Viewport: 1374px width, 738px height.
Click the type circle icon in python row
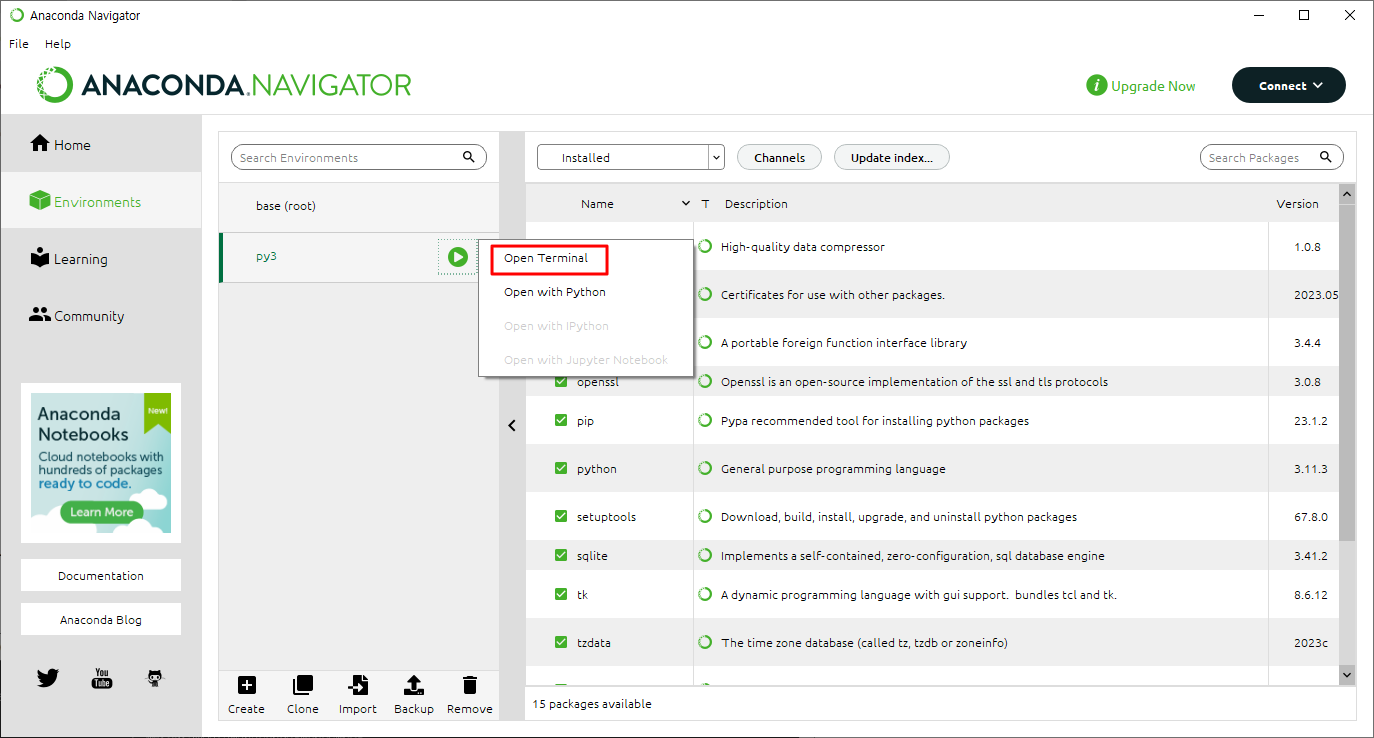705,469
